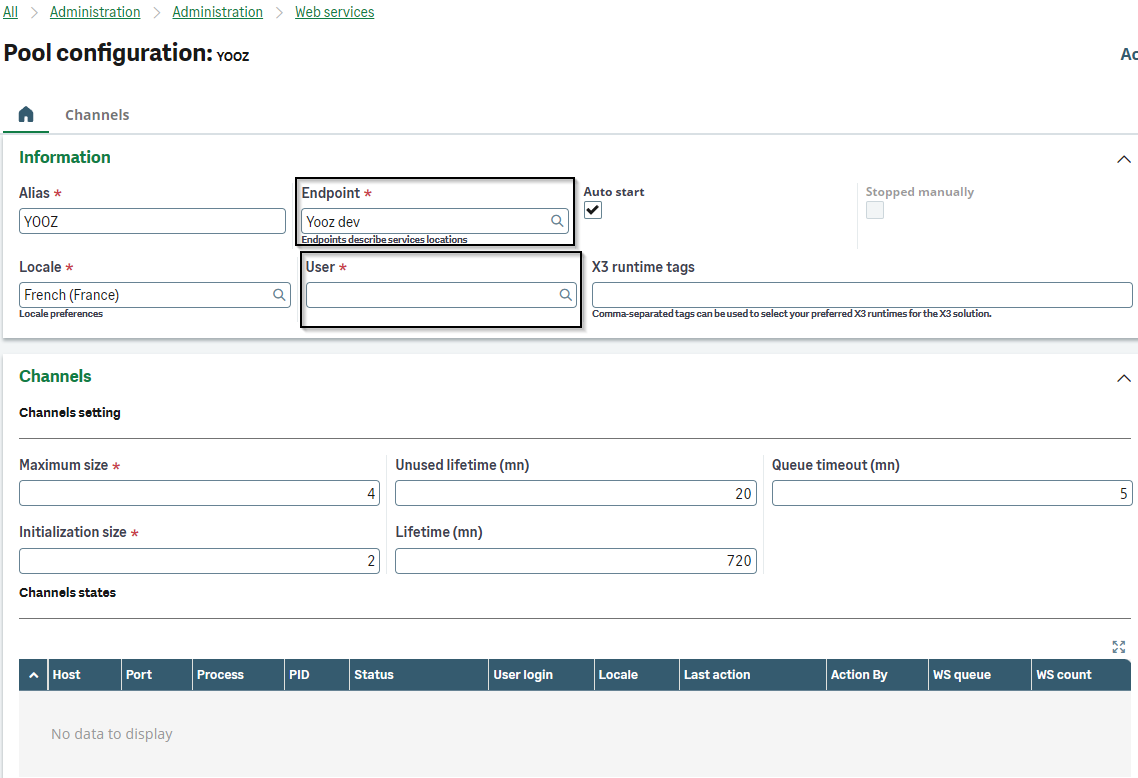
Task: Open the Endpoint lookup magnifier
Action: [557, 221]
